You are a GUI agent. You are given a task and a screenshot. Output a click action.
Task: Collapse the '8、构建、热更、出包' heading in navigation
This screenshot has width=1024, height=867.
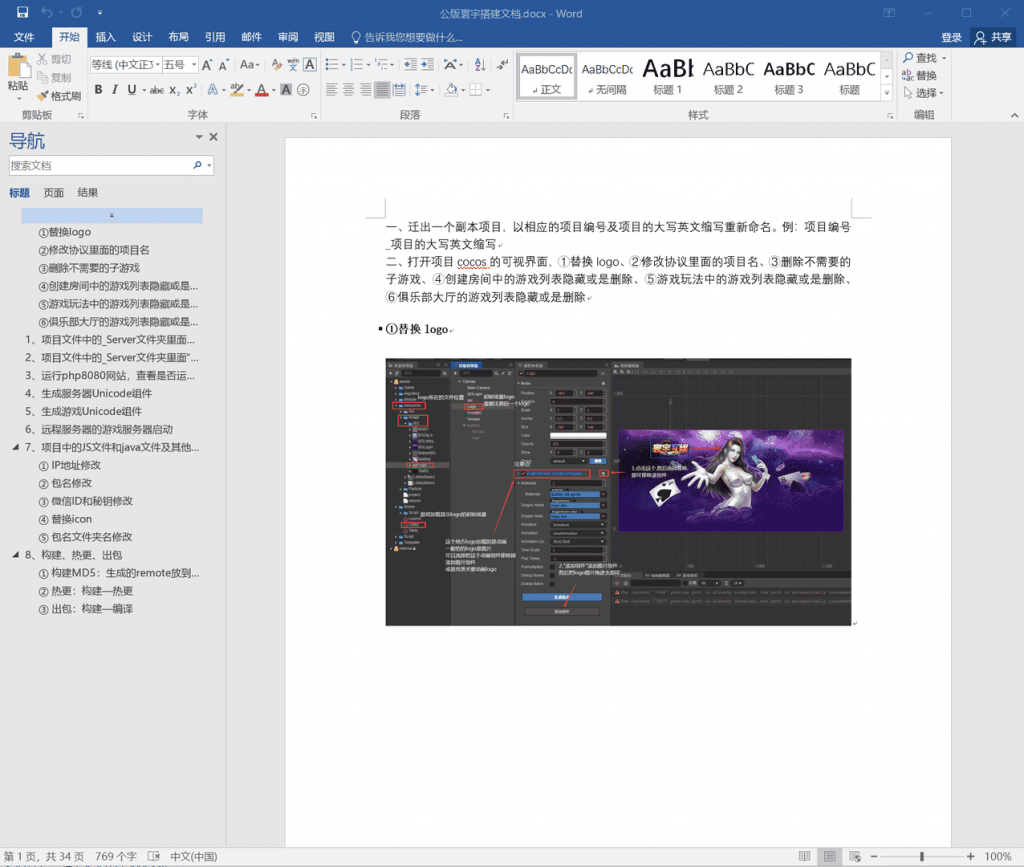[15, 555]
